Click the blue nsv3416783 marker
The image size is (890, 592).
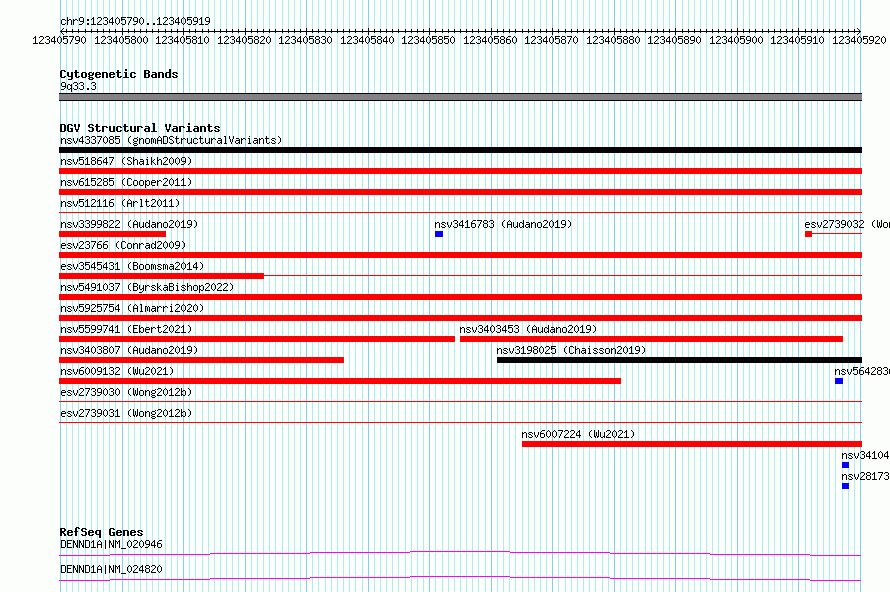pyautogui.click(x=439, y=234)
